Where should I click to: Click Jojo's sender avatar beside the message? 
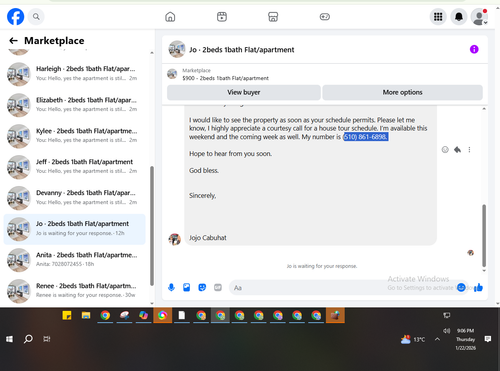pos(174,239)
